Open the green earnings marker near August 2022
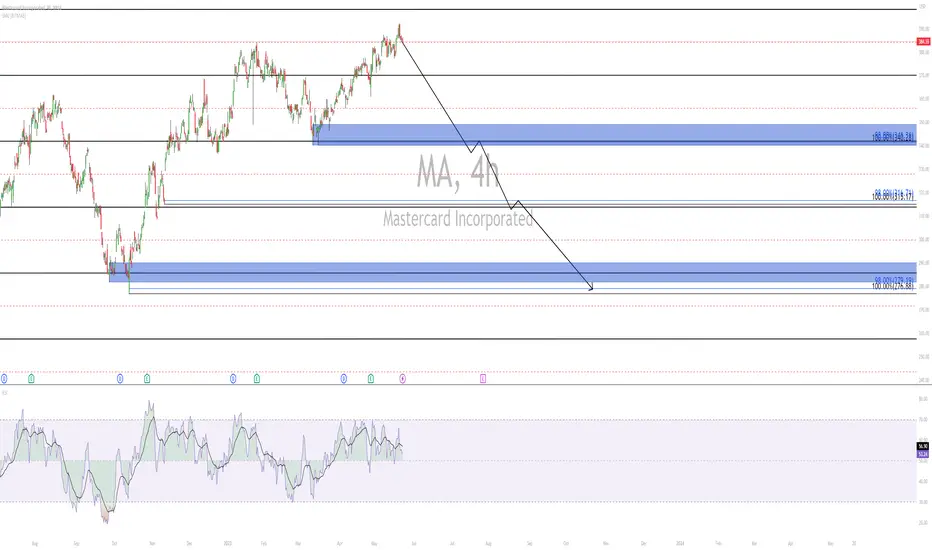This screenshot has height=550, width=932. click(31, 378)
